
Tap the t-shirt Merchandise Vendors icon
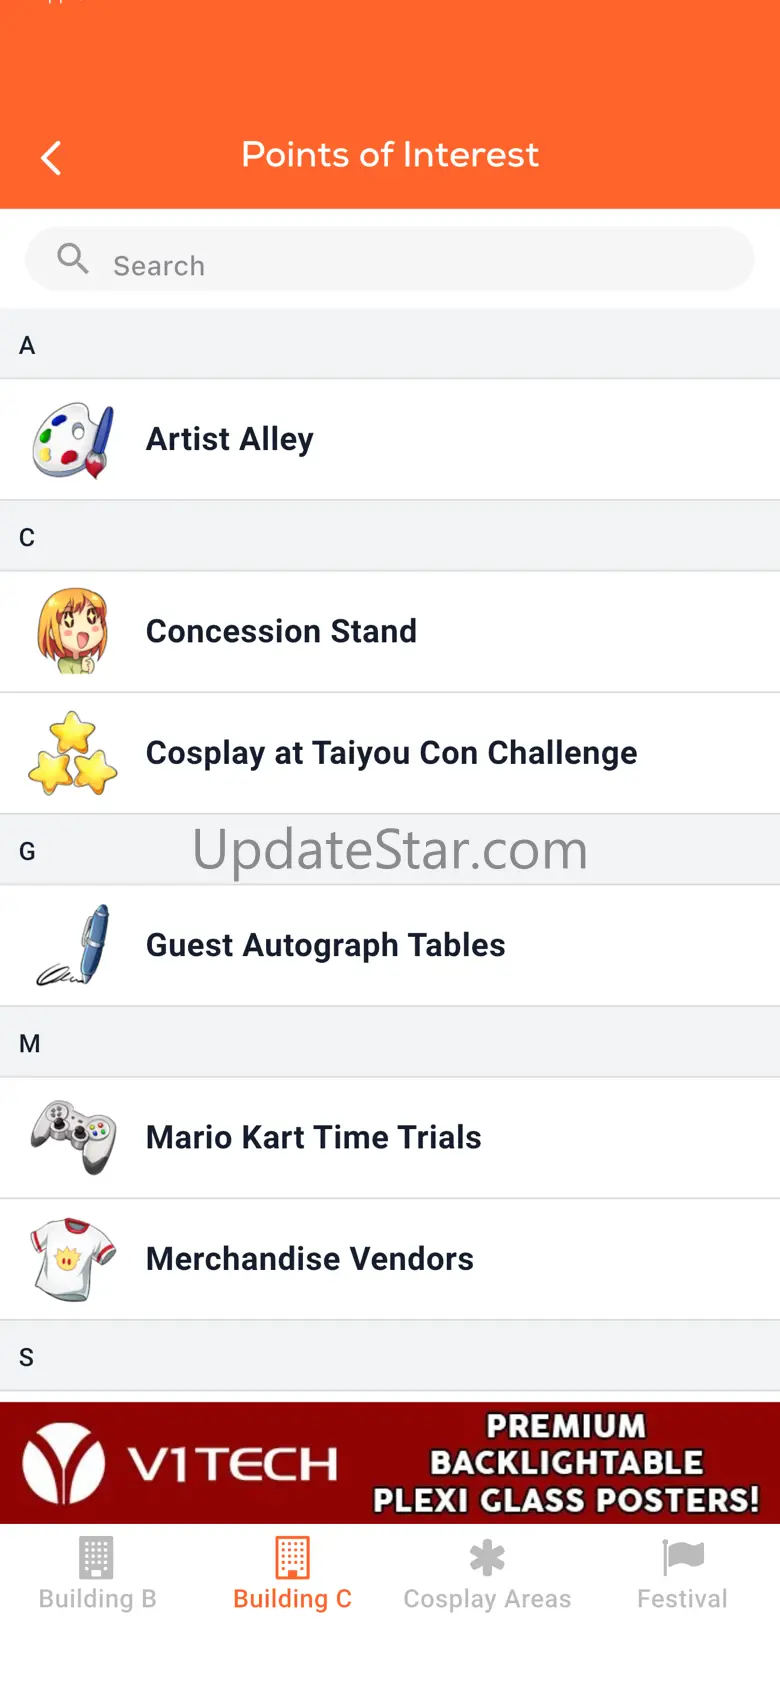click(73, 1259)
